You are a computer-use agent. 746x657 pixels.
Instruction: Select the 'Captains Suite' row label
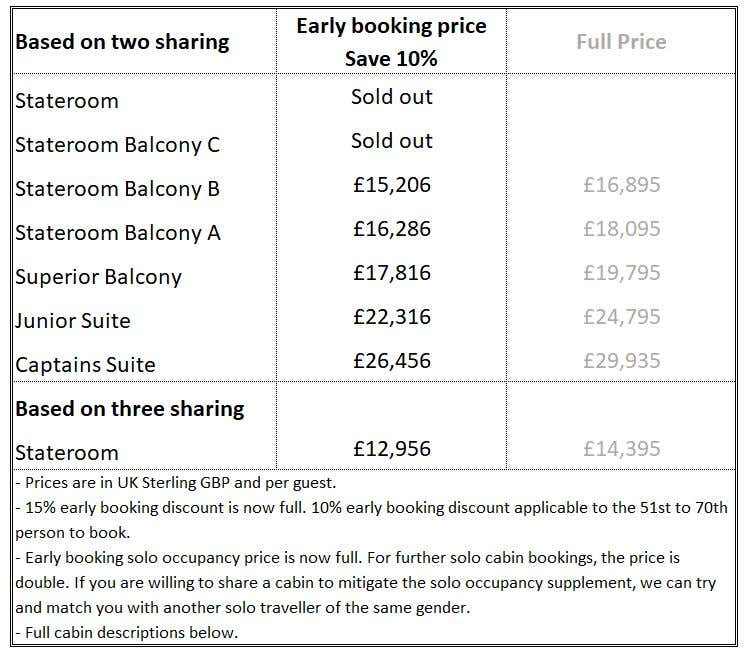tap(85, 365)
